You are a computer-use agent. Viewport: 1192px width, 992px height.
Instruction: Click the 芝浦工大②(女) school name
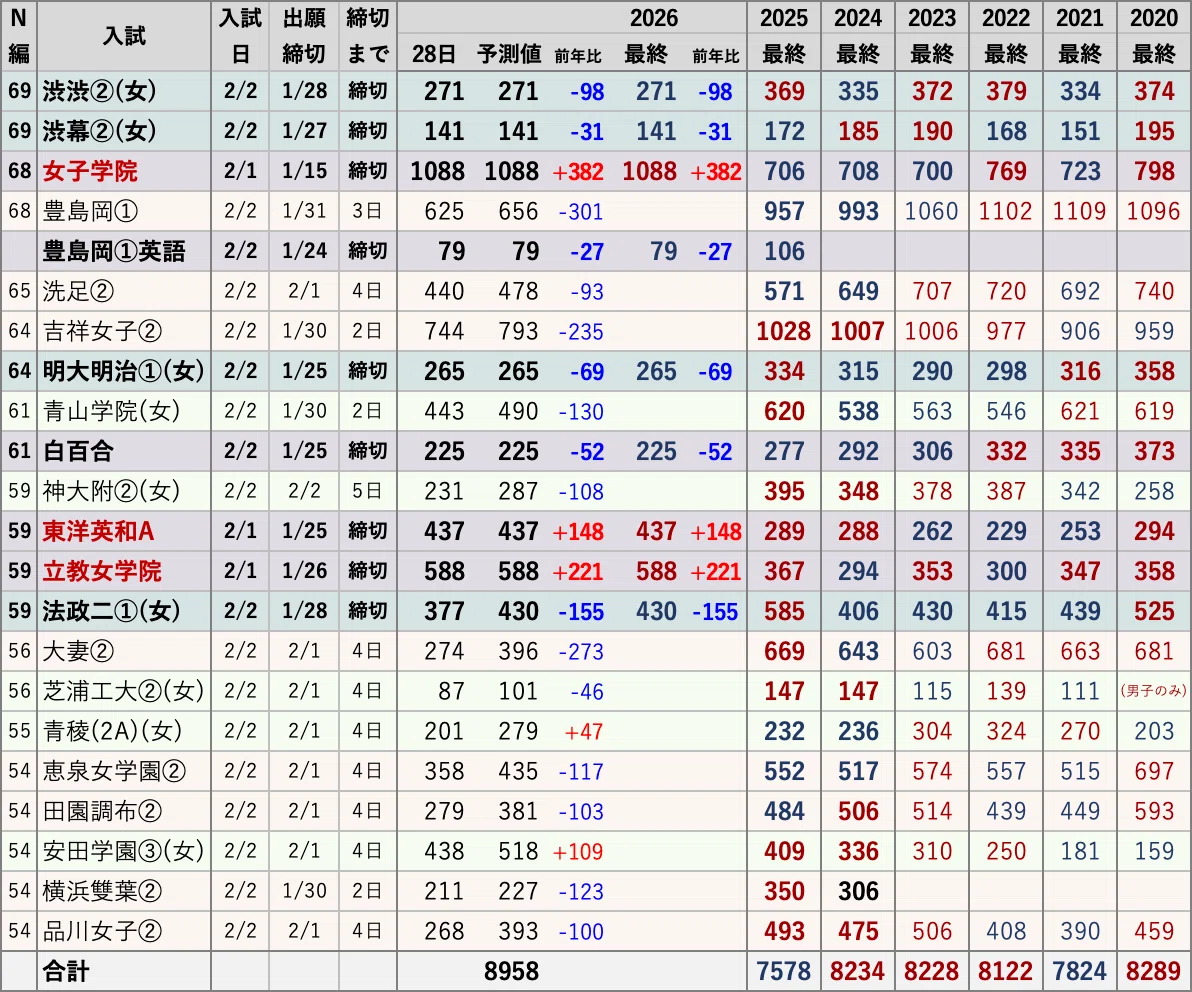(123, 691)
